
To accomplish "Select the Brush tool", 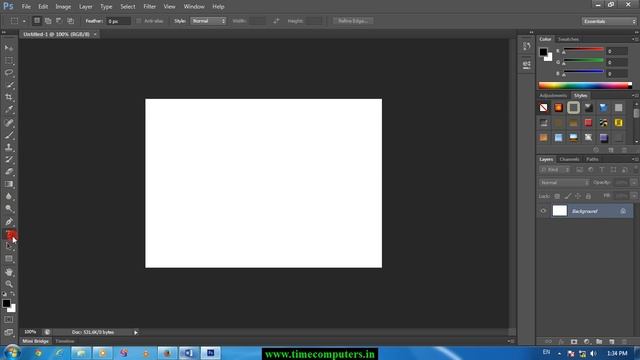I will pyautogui.click(x=9, y=135).
